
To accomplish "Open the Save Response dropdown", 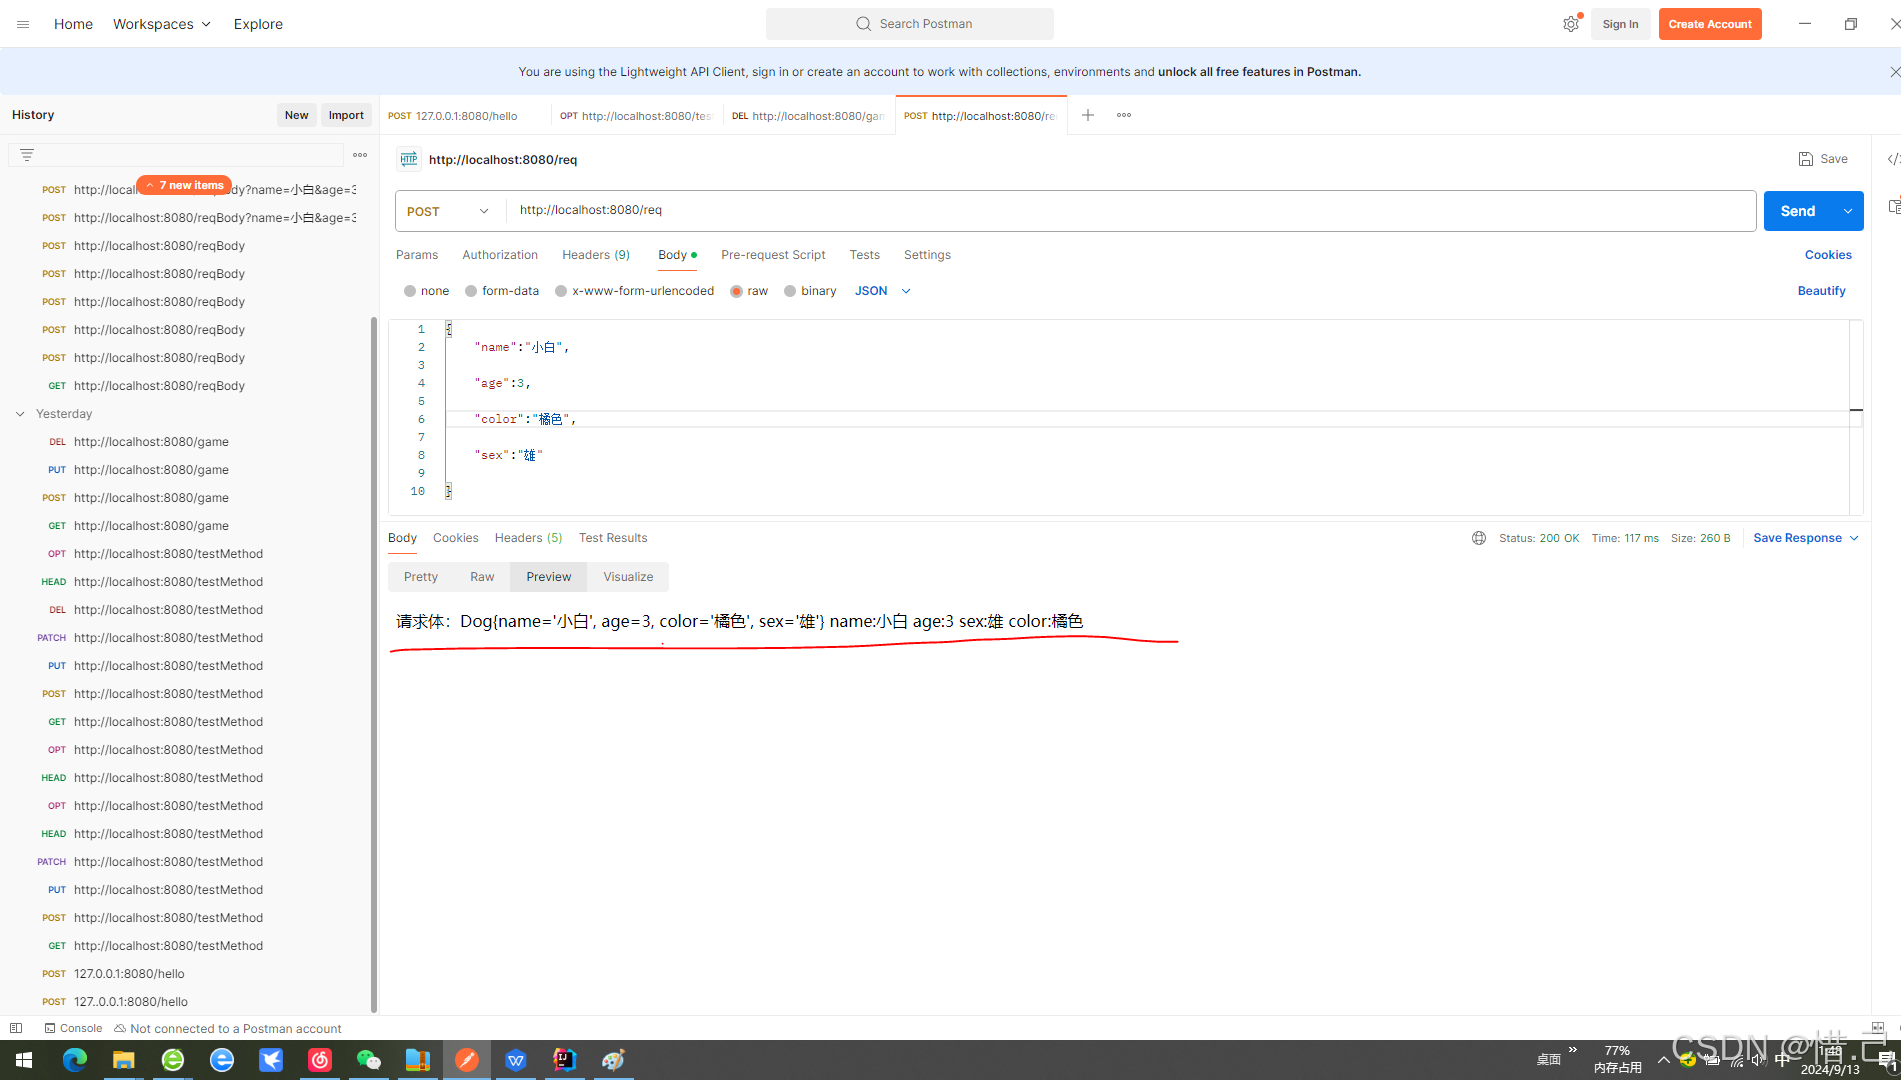I will (x=1806, y=538).
